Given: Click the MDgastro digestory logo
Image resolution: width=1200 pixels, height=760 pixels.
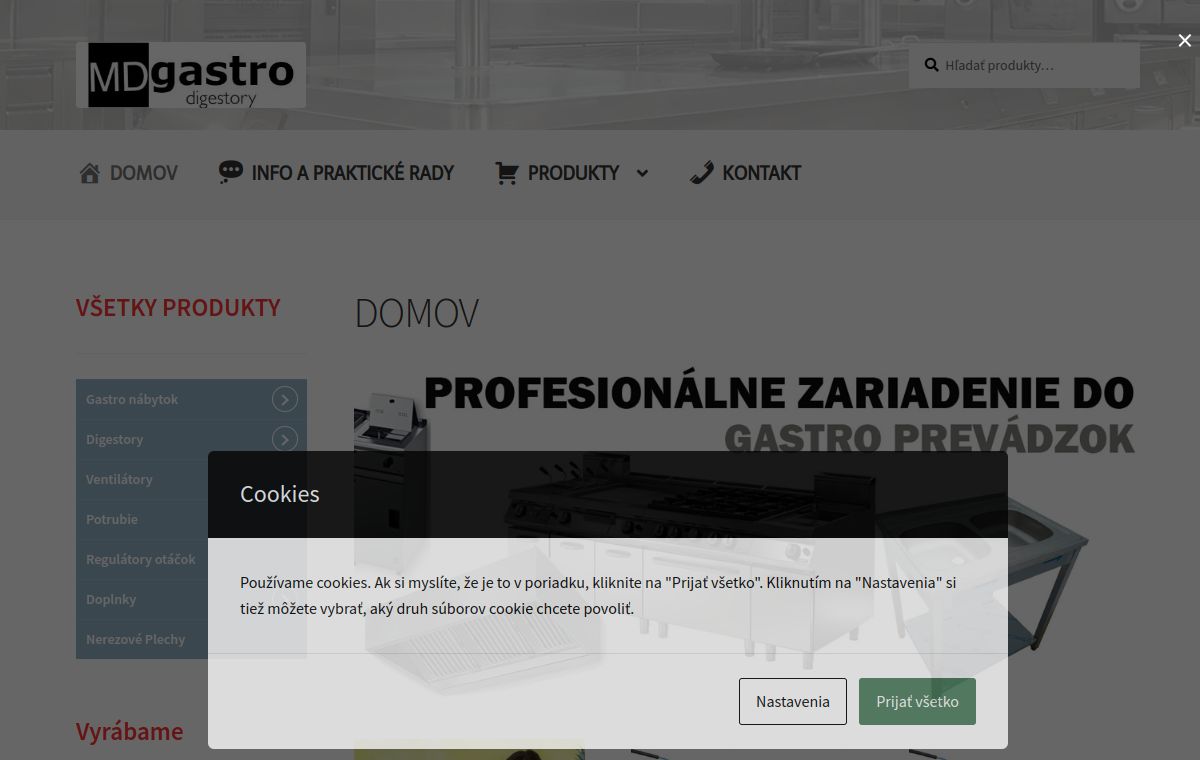Looking at the screenshot, I should point(191,75).
